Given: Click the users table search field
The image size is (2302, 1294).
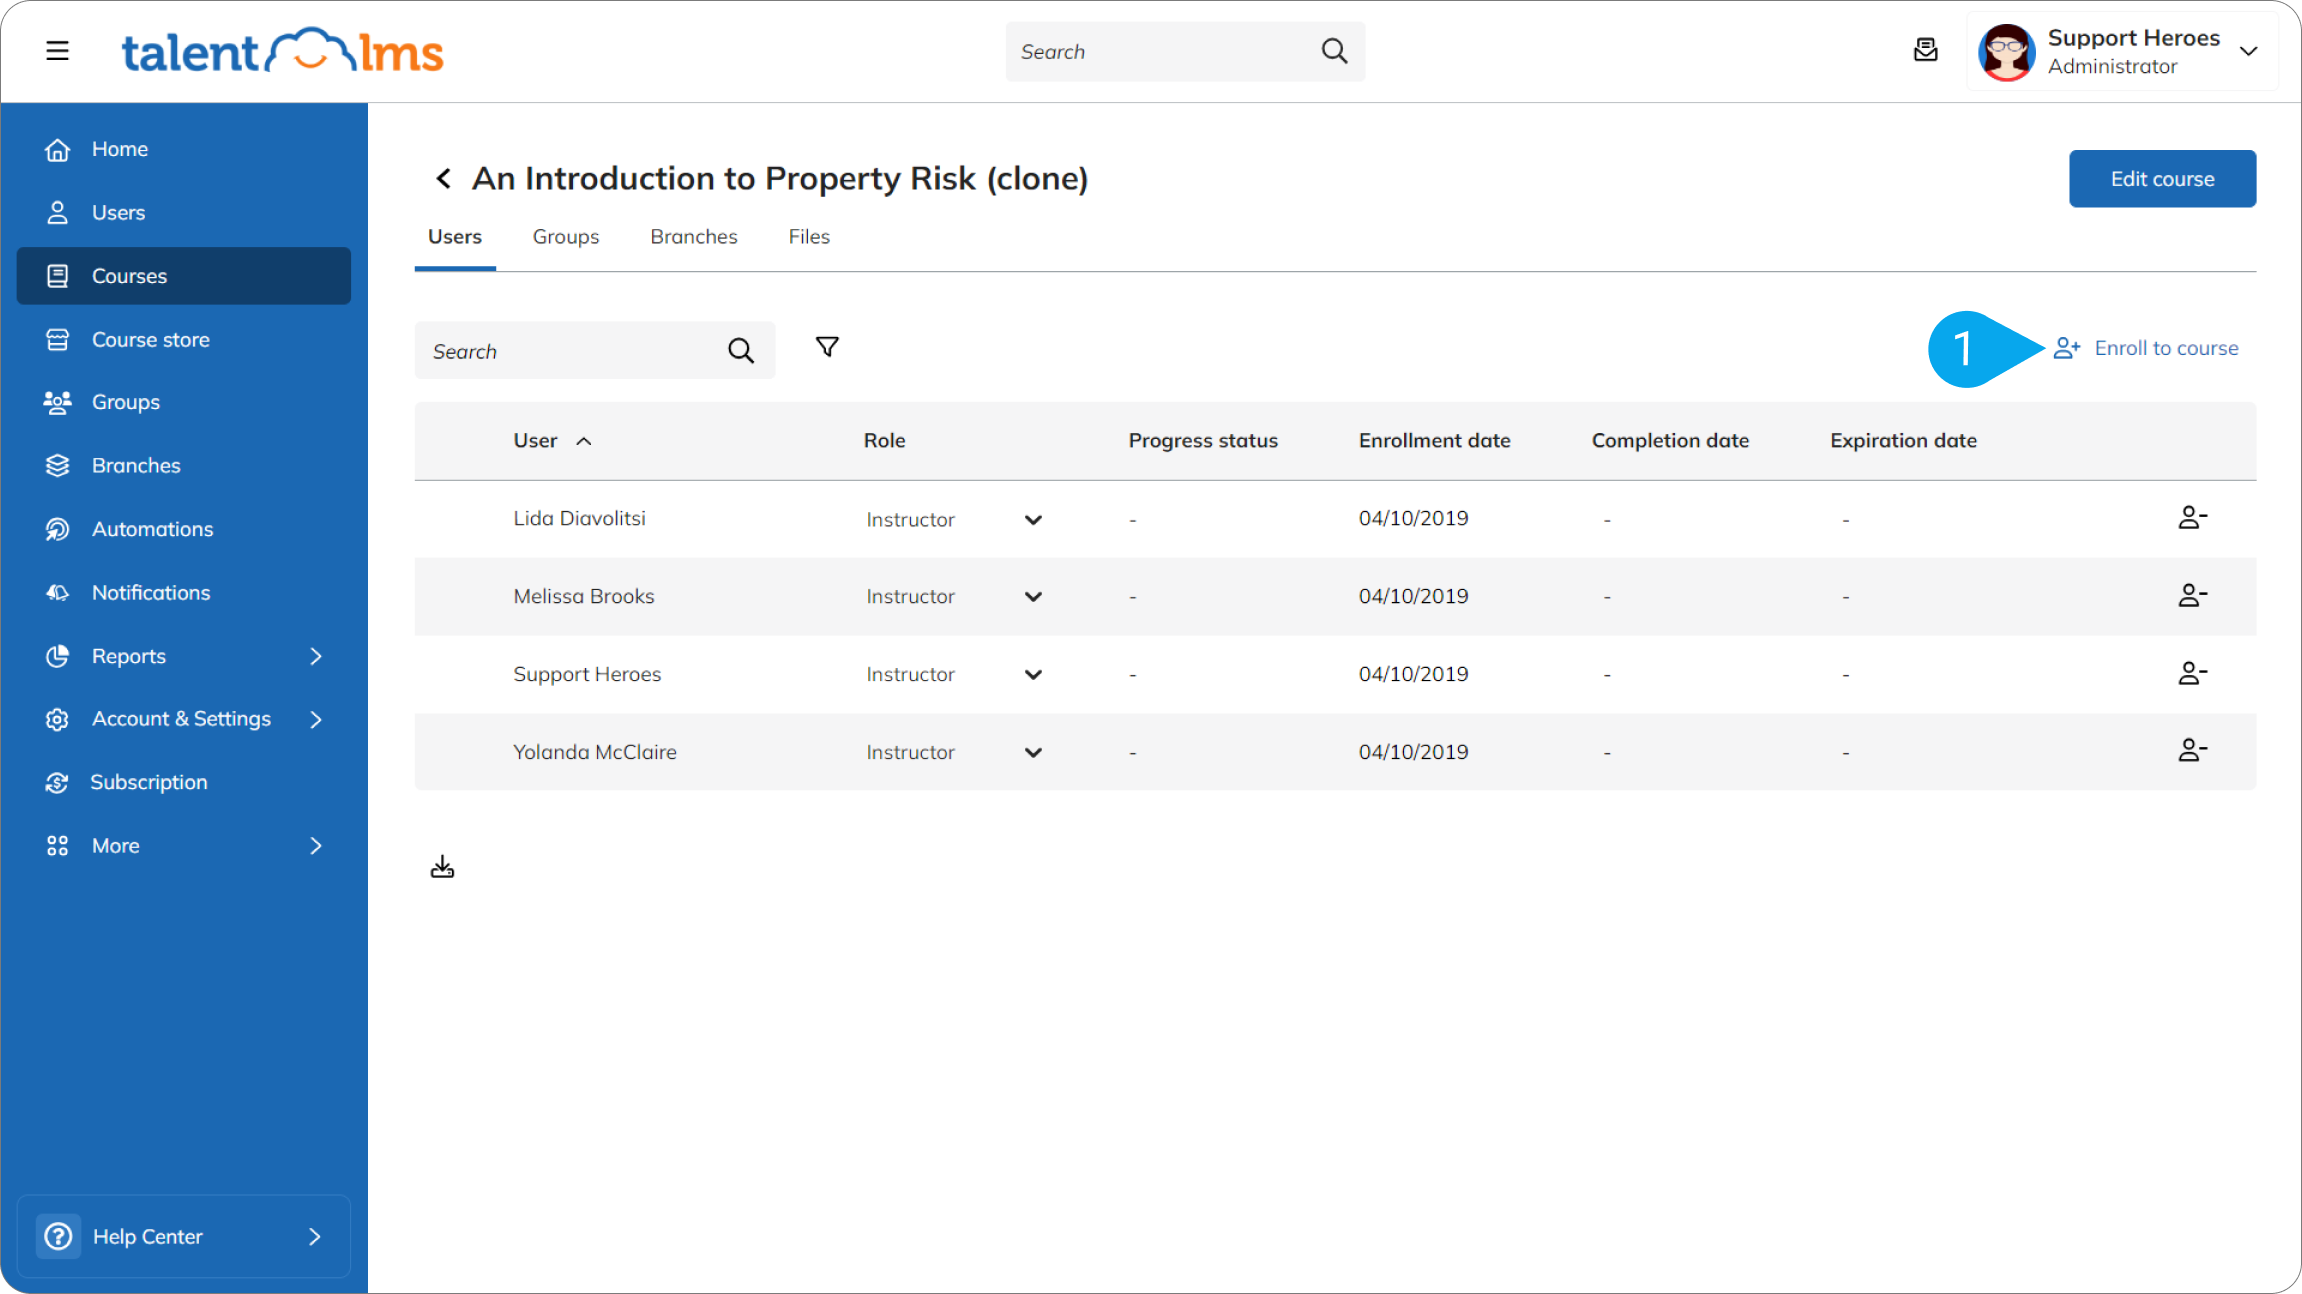Looking at the screenshot, I should pos(595,350).
